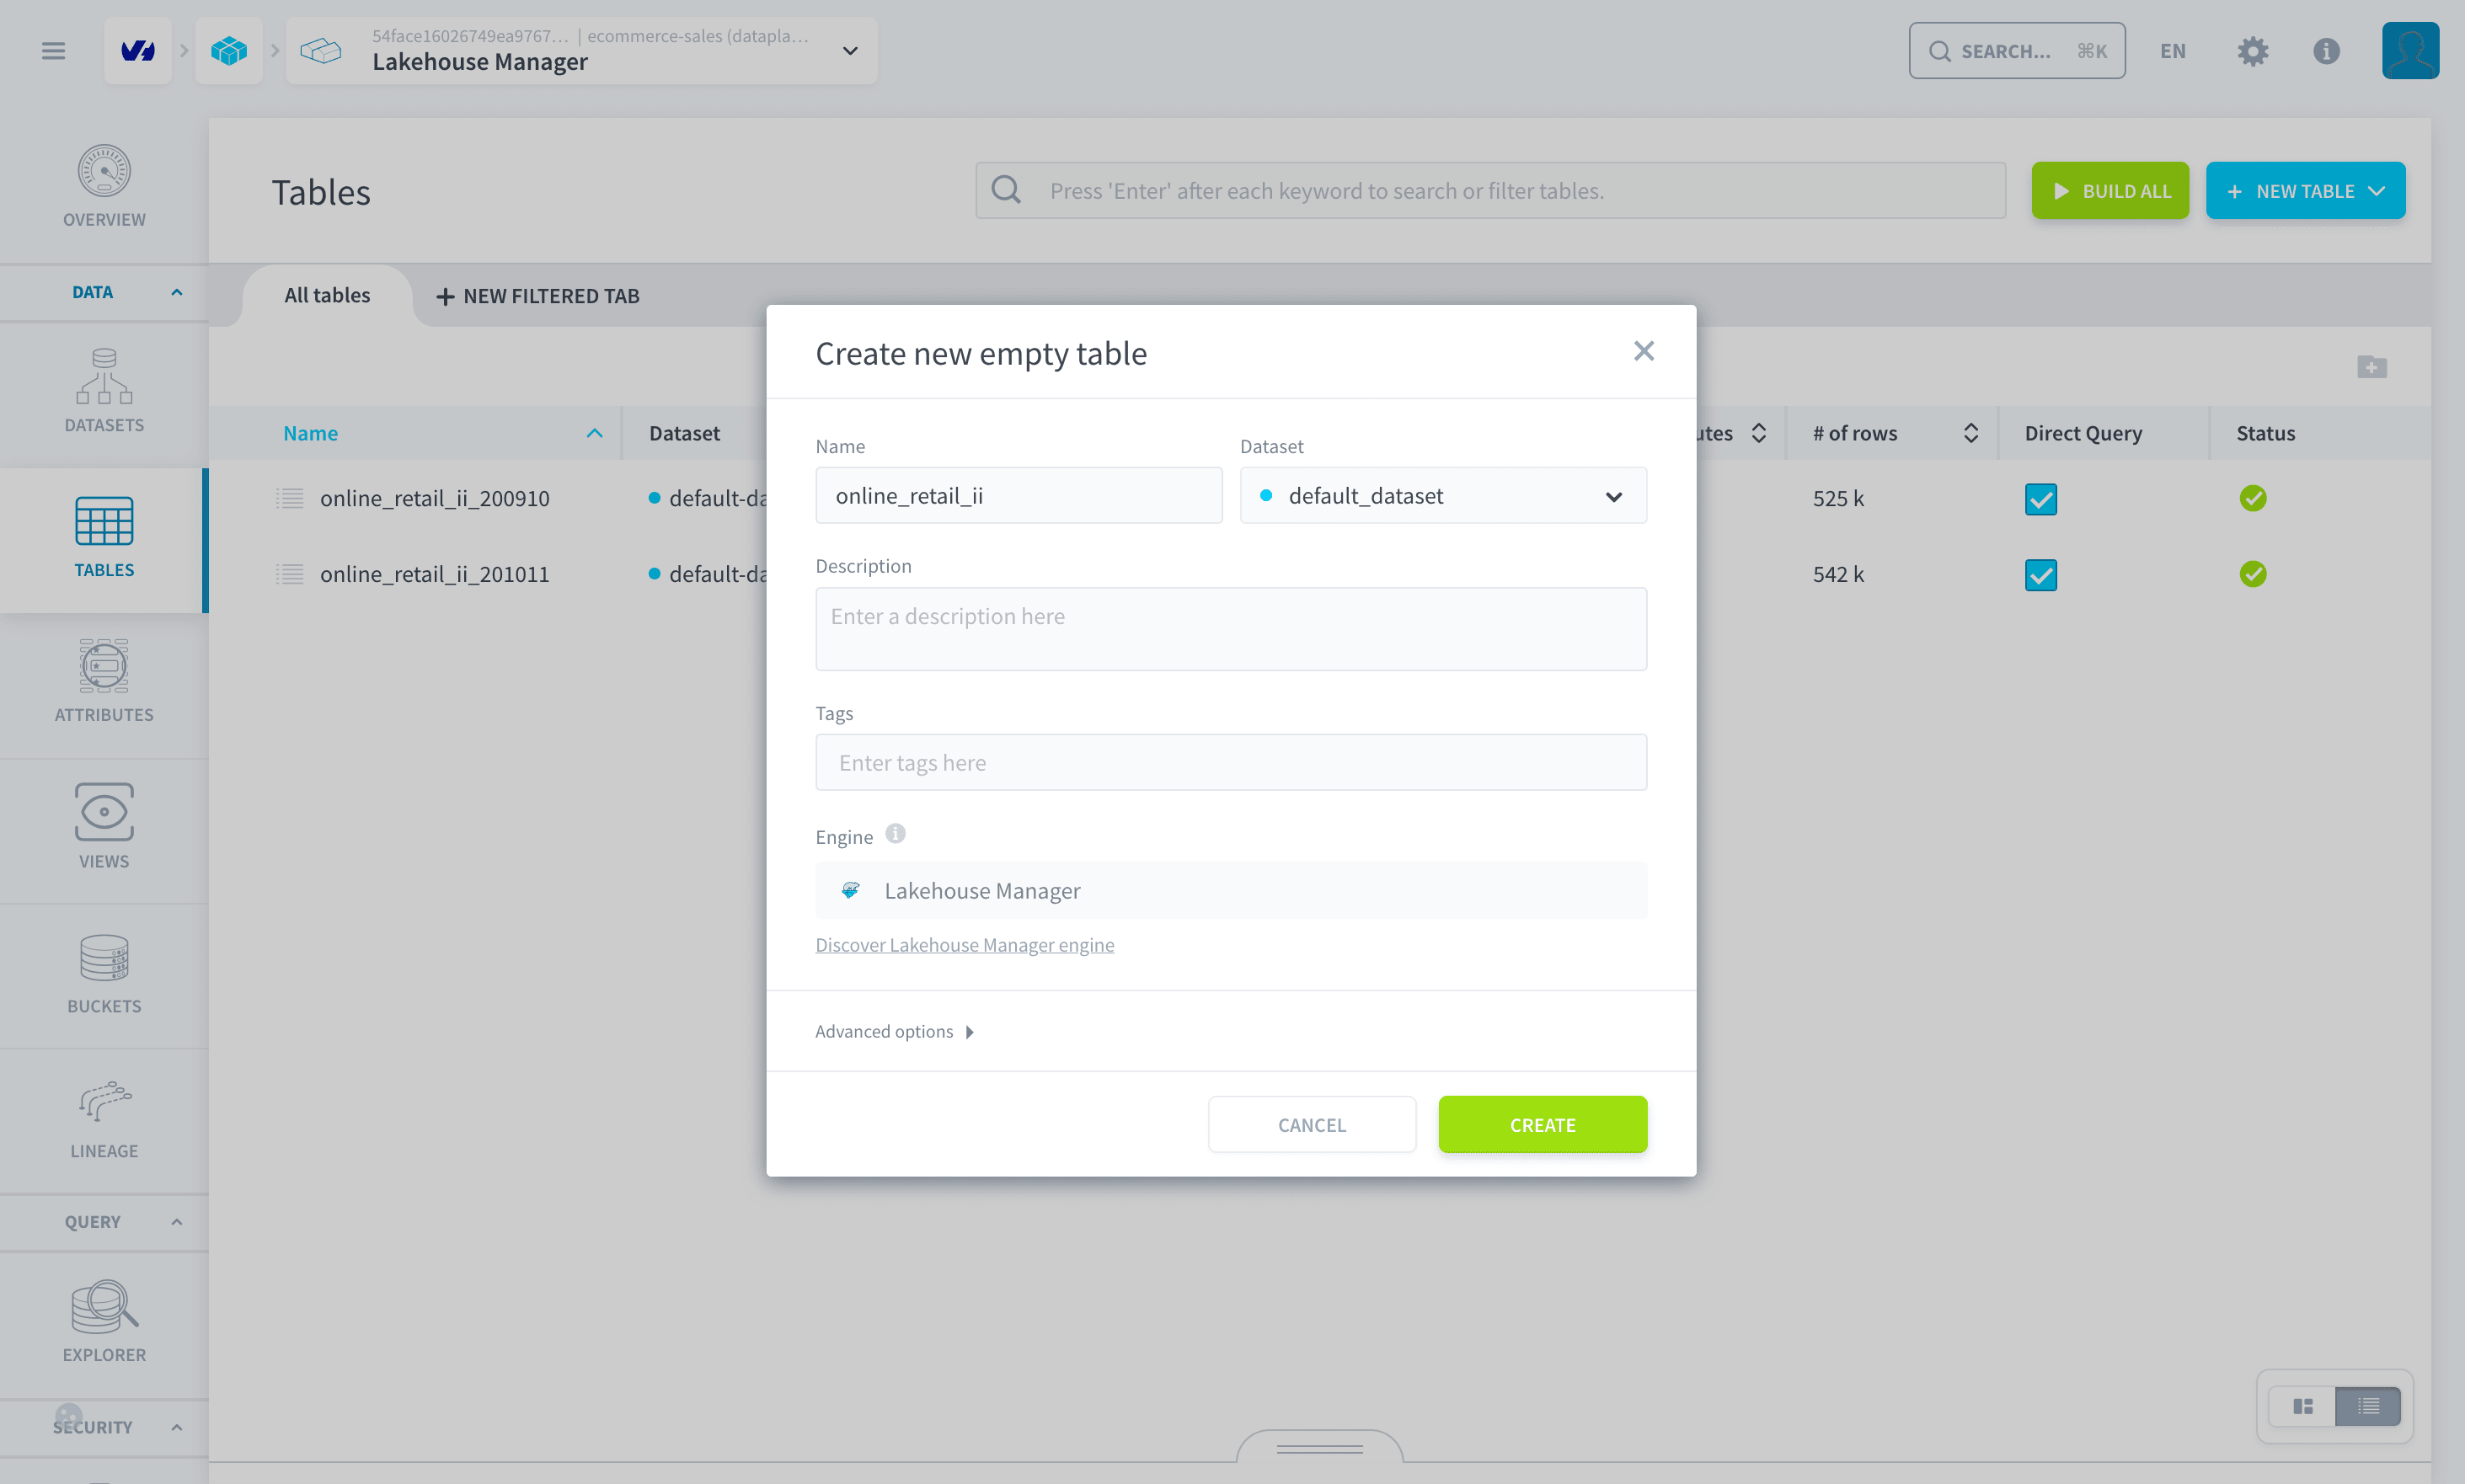Sort by the # of rows column
This screenshot has height=1484, width=2465.
[1894, 433]
